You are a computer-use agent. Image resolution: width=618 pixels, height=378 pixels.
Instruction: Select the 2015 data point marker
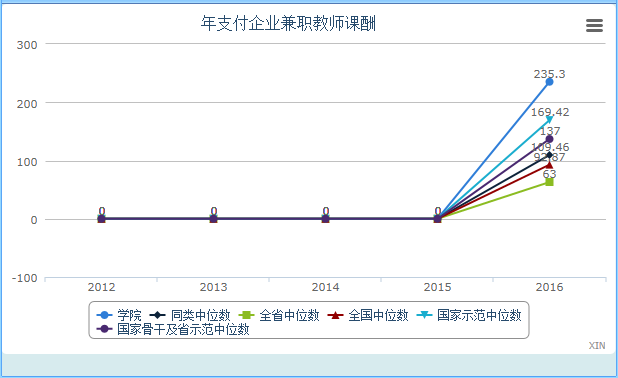(437, 219)
